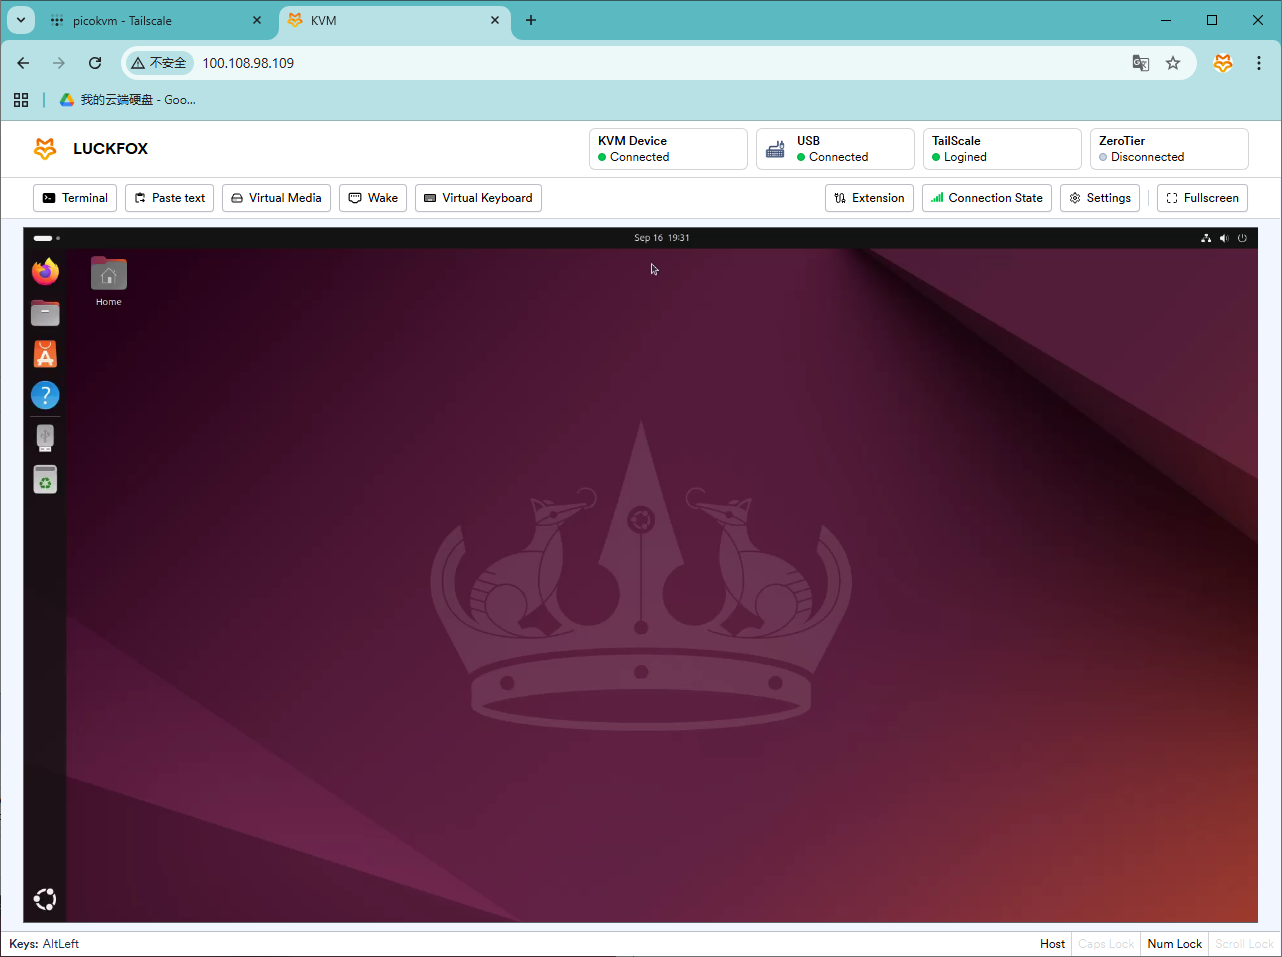Open the Help icon in dock

(45, 396)
